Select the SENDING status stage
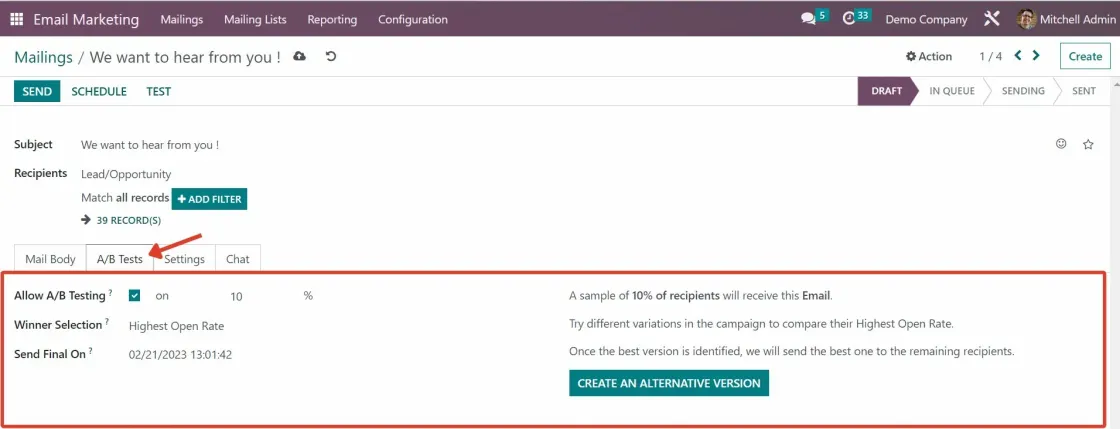Image resolution: width=1120 pixels, height=429 pixels. tap(1022, 91)
